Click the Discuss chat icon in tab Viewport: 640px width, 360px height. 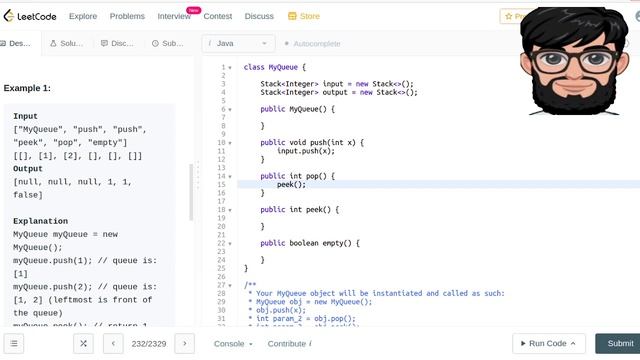pos(104,43)
